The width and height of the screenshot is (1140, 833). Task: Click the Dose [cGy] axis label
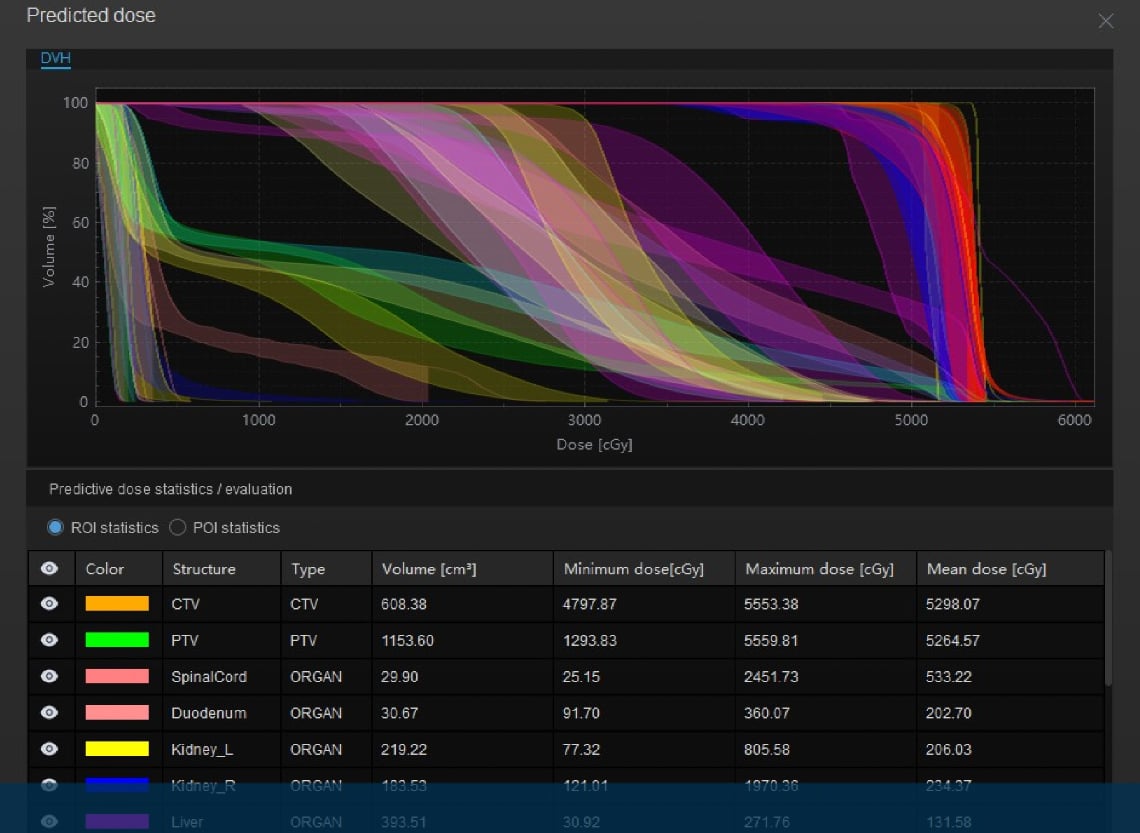click(594, 444)
